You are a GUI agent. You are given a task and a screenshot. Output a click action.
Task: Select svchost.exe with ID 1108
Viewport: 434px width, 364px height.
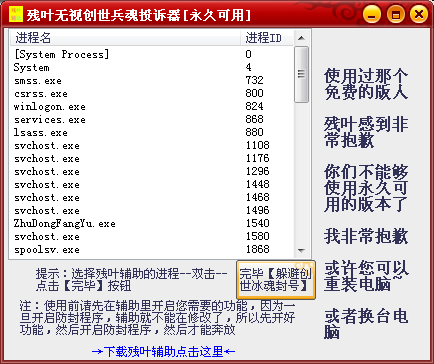(152, 145)
